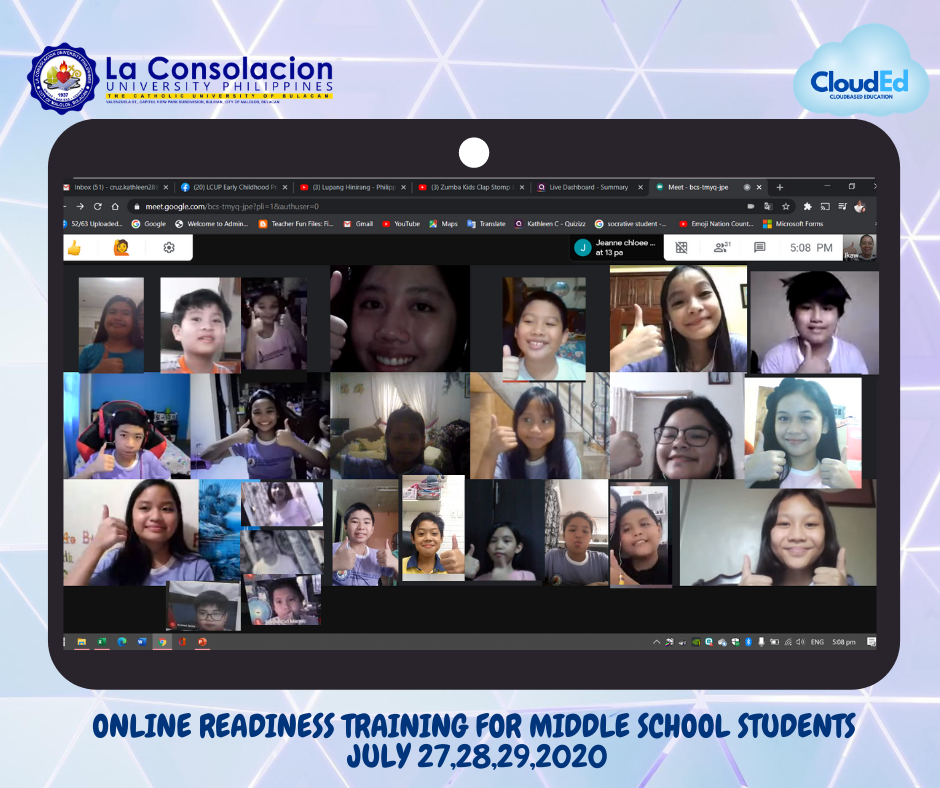Click the ENG language indicator
Viewport: 940px width, 788px height.
click(x=817, y=642)
